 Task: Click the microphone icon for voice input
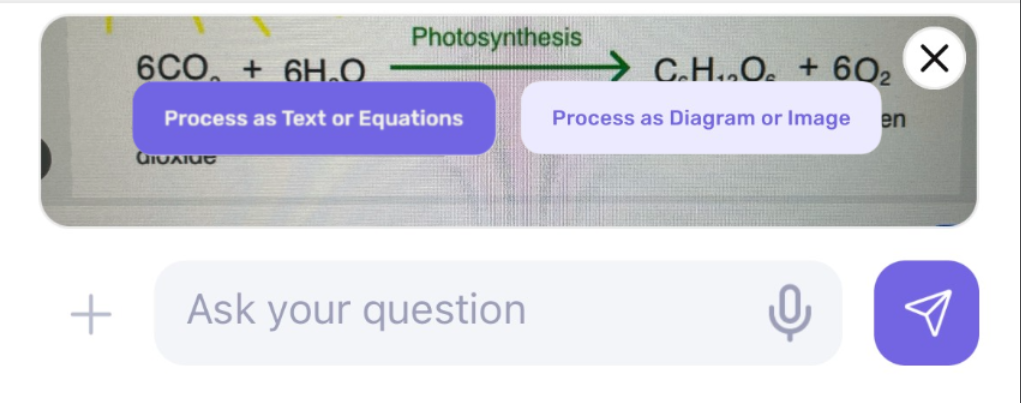[x=789, y=311]
